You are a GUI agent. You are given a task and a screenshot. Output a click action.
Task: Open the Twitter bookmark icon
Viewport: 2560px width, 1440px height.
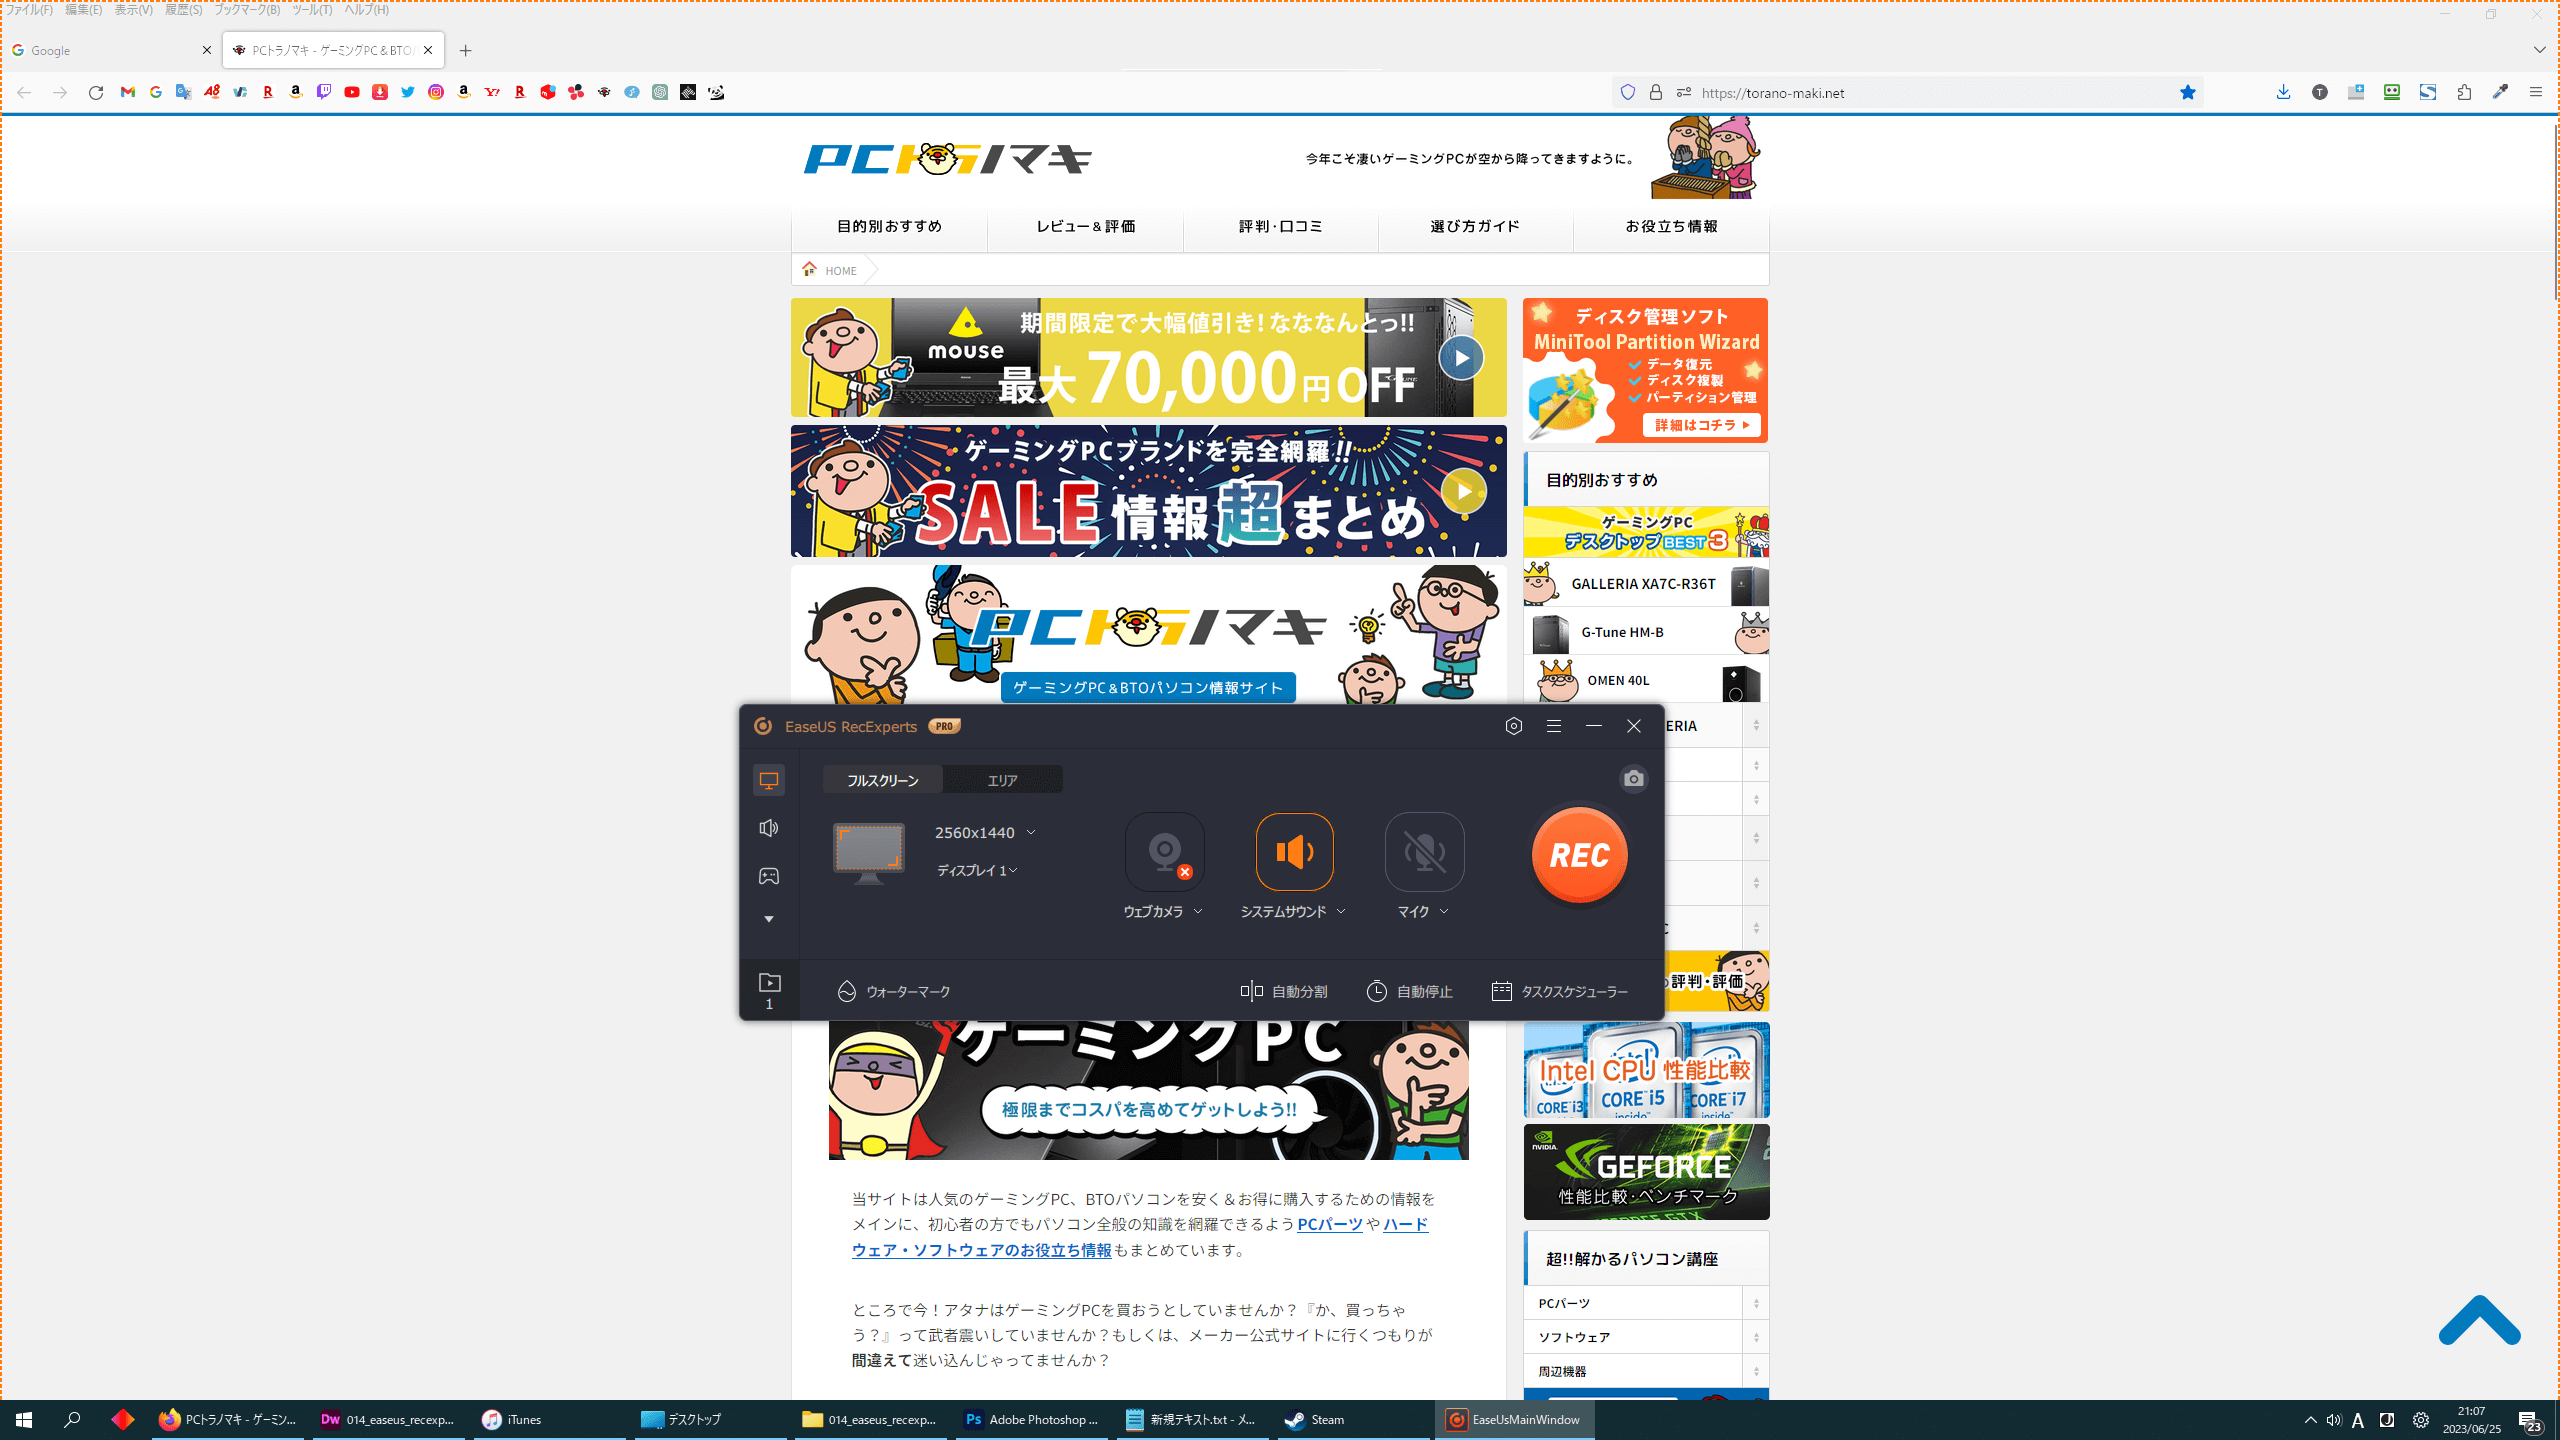click(x=408, y=92)
